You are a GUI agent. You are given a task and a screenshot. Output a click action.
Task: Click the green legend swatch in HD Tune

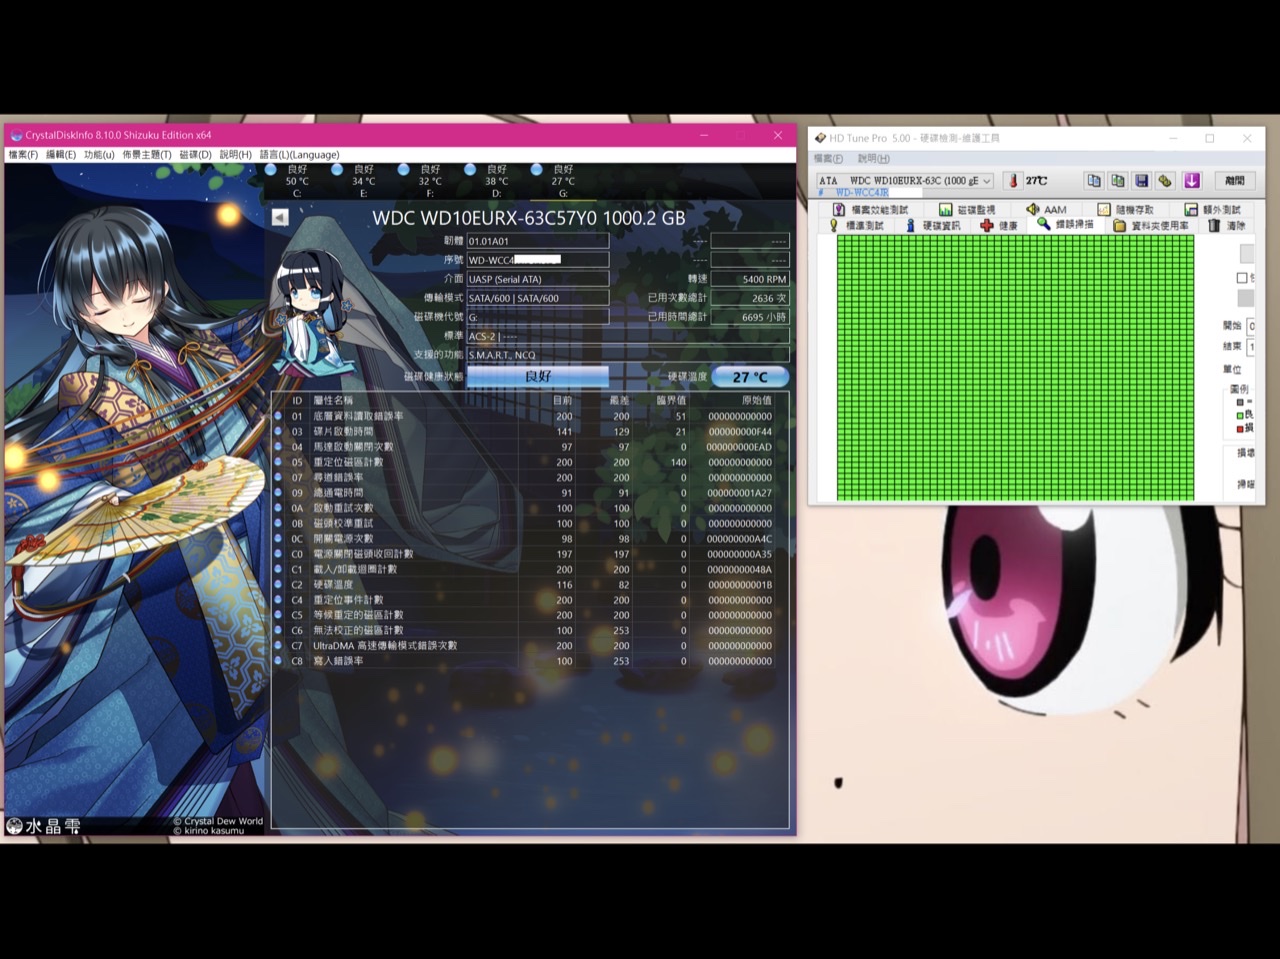point(1240,415)
